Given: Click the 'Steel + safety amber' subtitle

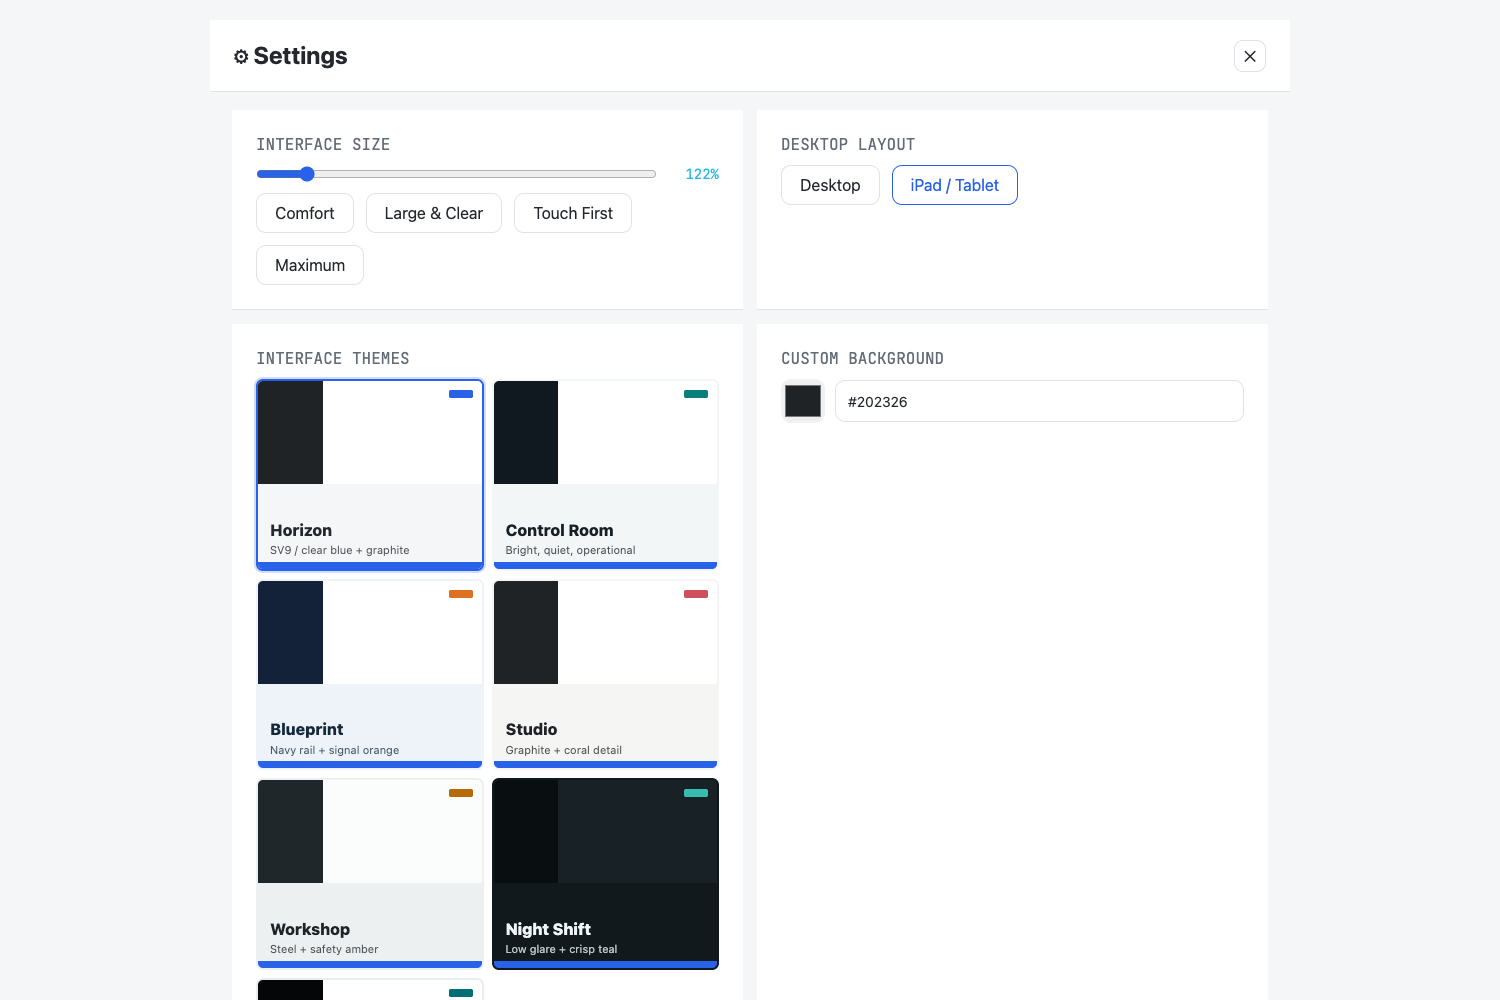Looking at the screenshot, I should pos(324,949).
